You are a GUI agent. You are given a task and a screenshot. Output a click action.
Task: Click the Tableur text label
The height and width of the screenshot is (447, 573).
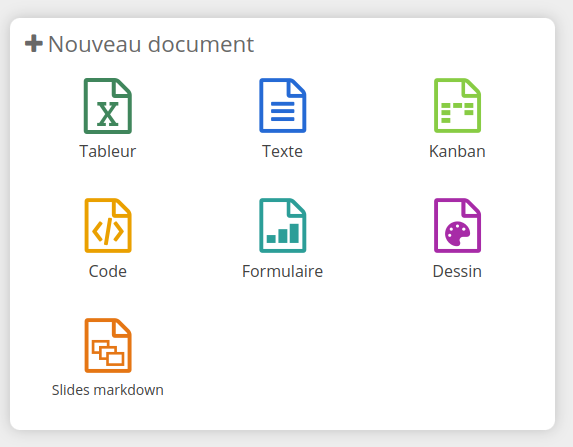[107, 151]
